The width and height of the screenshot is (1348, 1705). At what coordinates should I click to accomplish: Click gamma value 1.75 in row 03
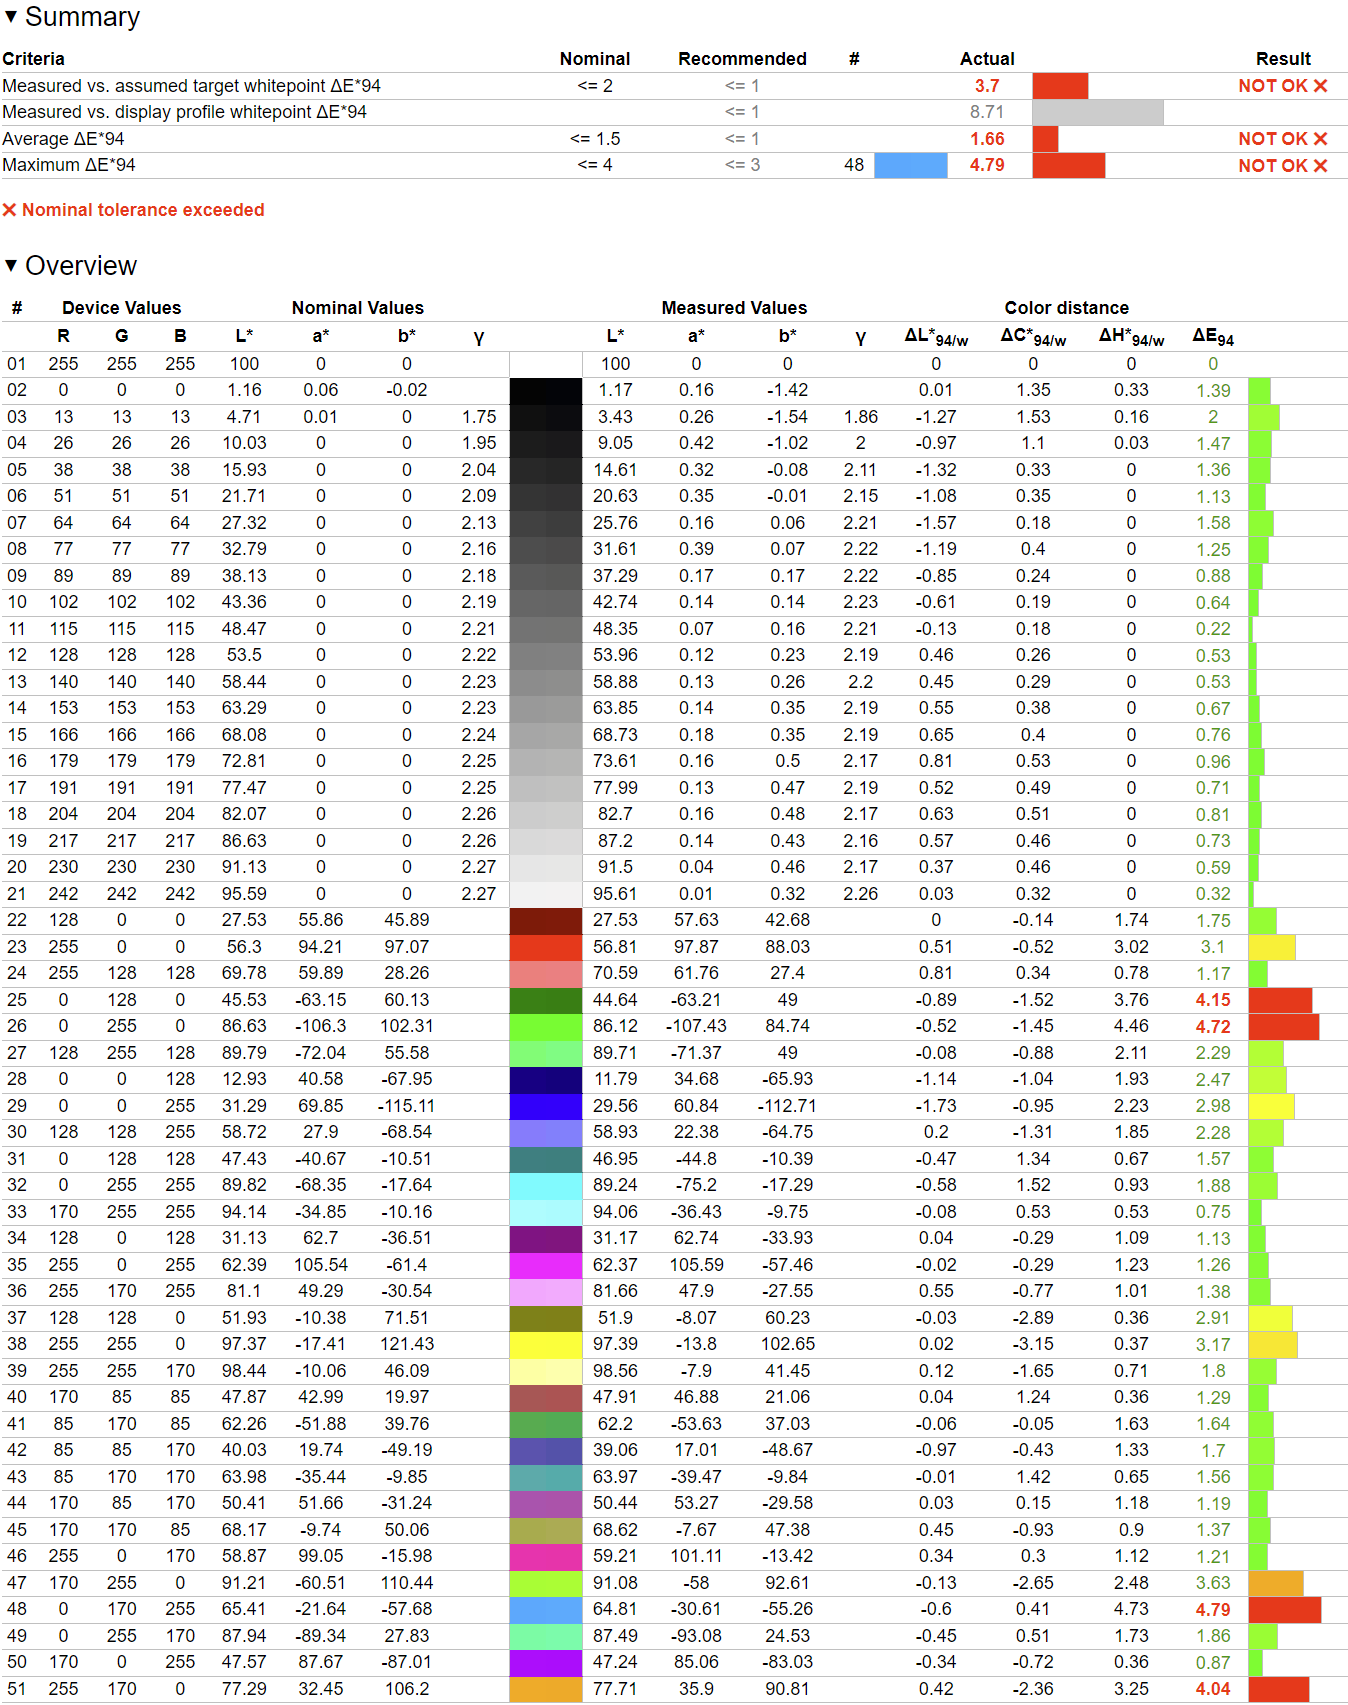(x=479, y=417)
